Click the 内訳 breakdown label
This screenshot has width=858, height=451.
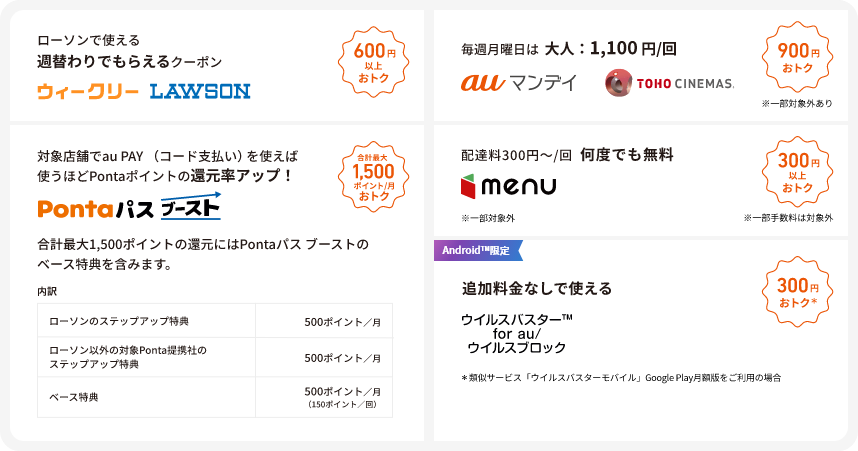click(47, 291)
